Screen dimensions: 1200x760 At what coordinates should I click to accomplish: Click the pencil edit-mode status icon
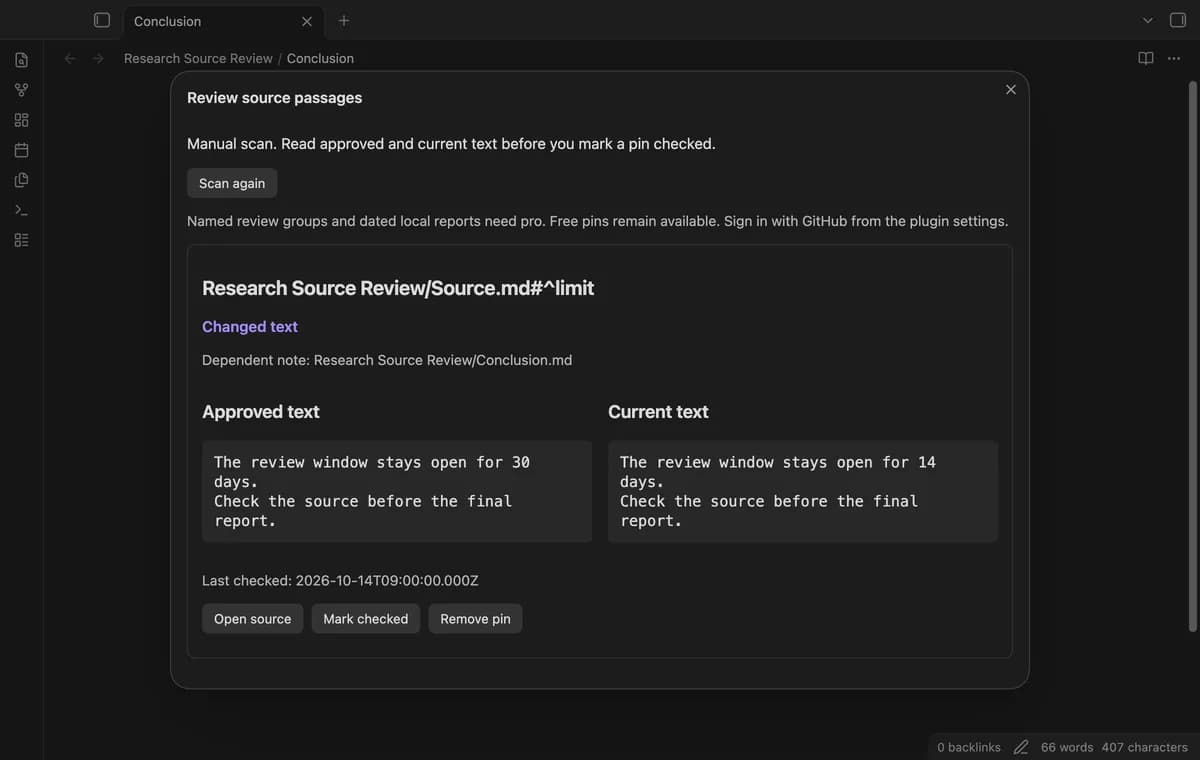coord(1021,747)
